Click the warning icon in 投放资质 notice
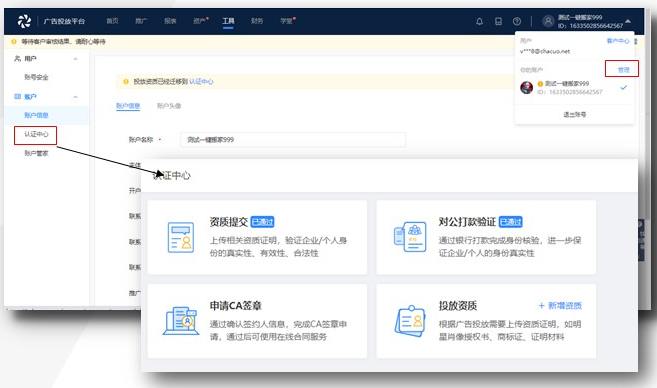 pos(126,82)
